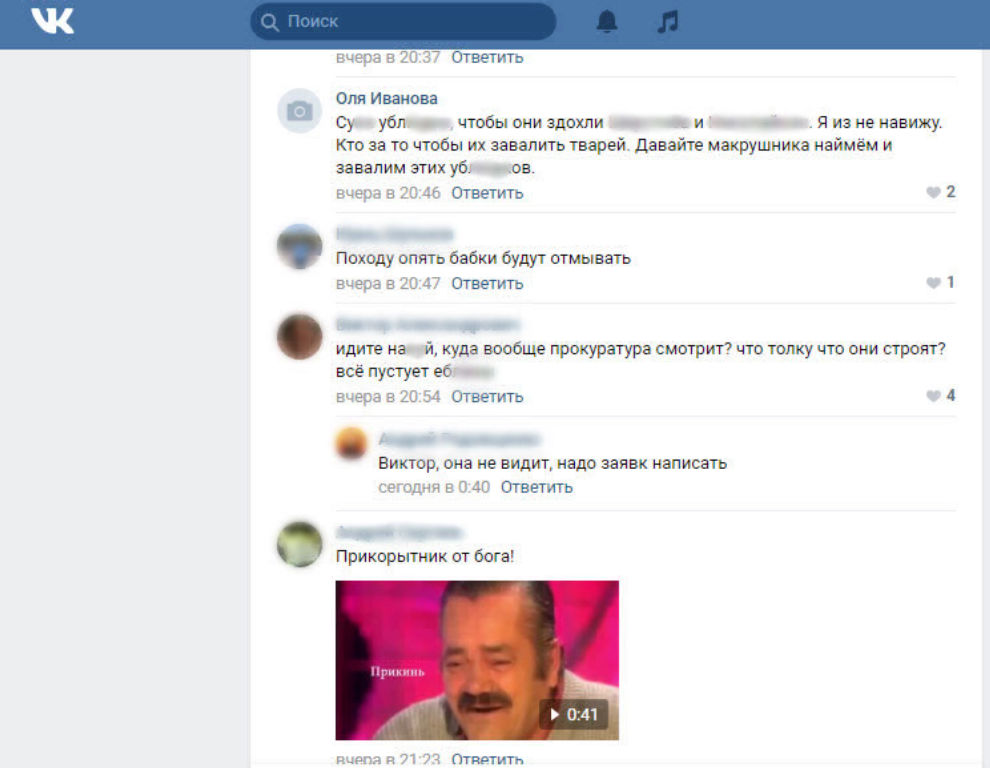Open the timestamp вчера в 20:46
Screen dimensions: 990x768
[x=388, y=193]
